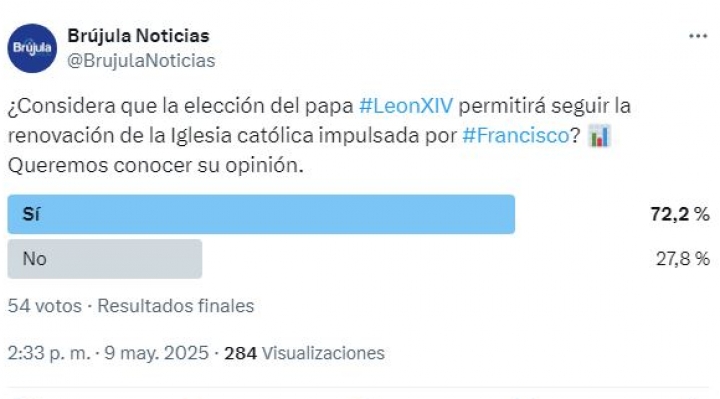
Task: Click the 72,2 % result value
Action: pos(680,214)
